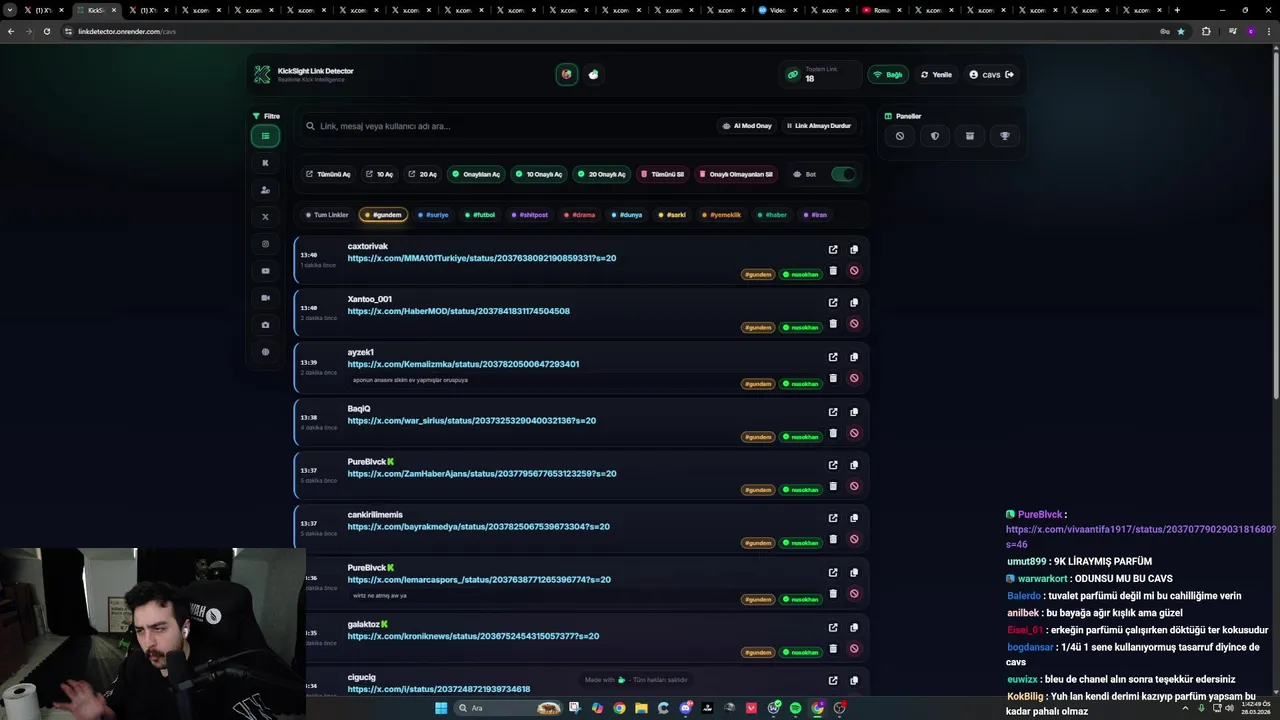Click nusokhan badge on BaqiQ row

801,437
